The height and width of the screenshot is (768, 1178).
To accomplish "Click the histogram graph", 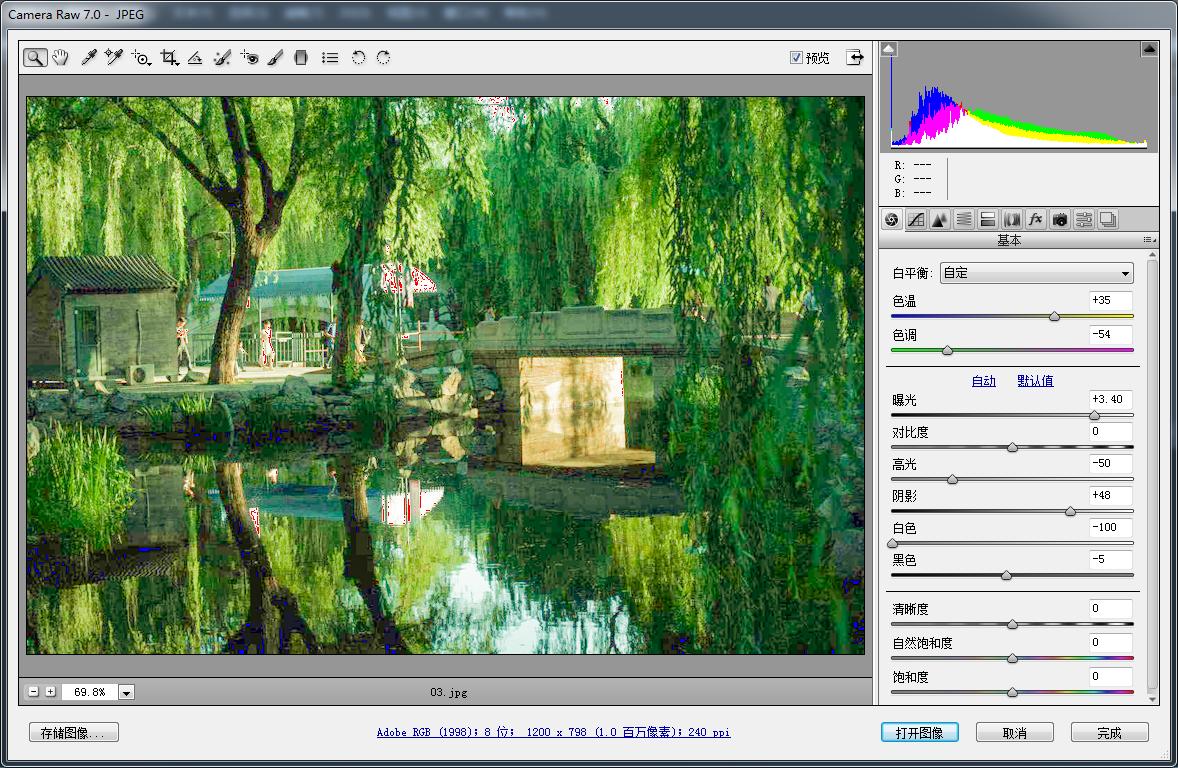I will click(1019, 98).
